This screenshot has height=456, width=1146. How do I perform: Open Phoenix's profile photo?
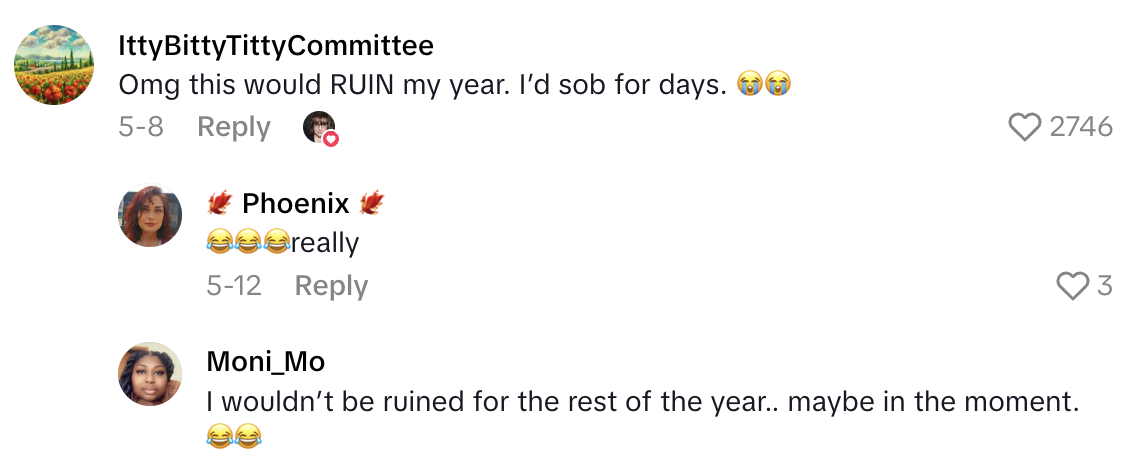(x=150, y=215)
